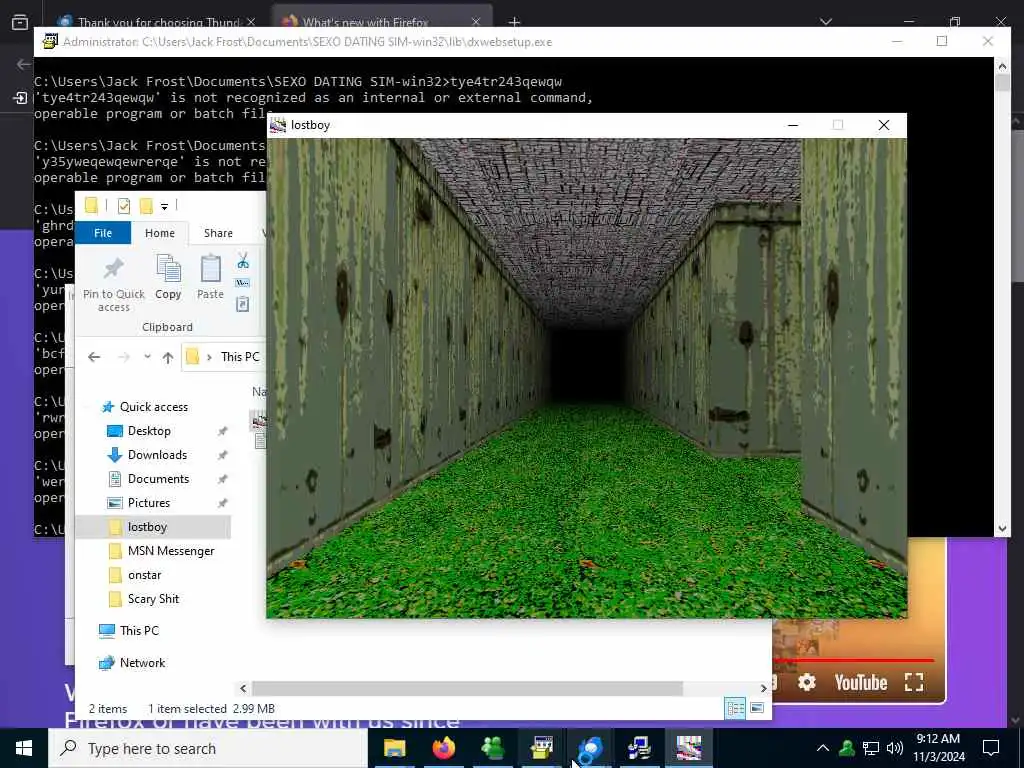Viewport: 1024px width, 768px height.
Task: Open Firefox from the taskbar
Action: [444, 748]
